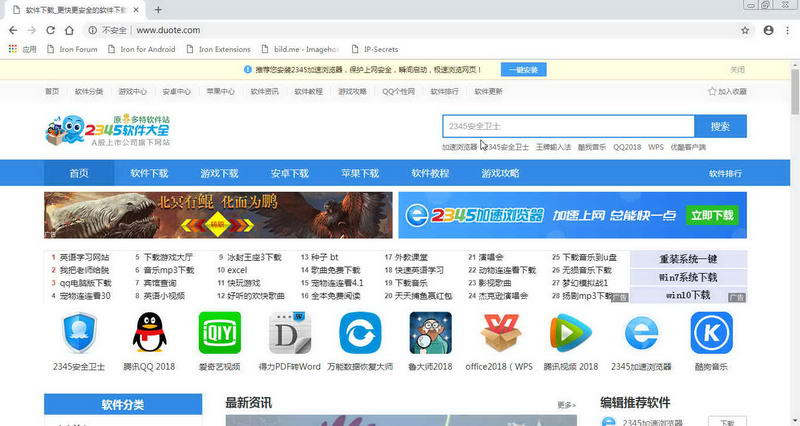Click the 万能数据恢复大师 icon
Screen dimensions: 800x426
pyautogui.click(x=360, y=333)
